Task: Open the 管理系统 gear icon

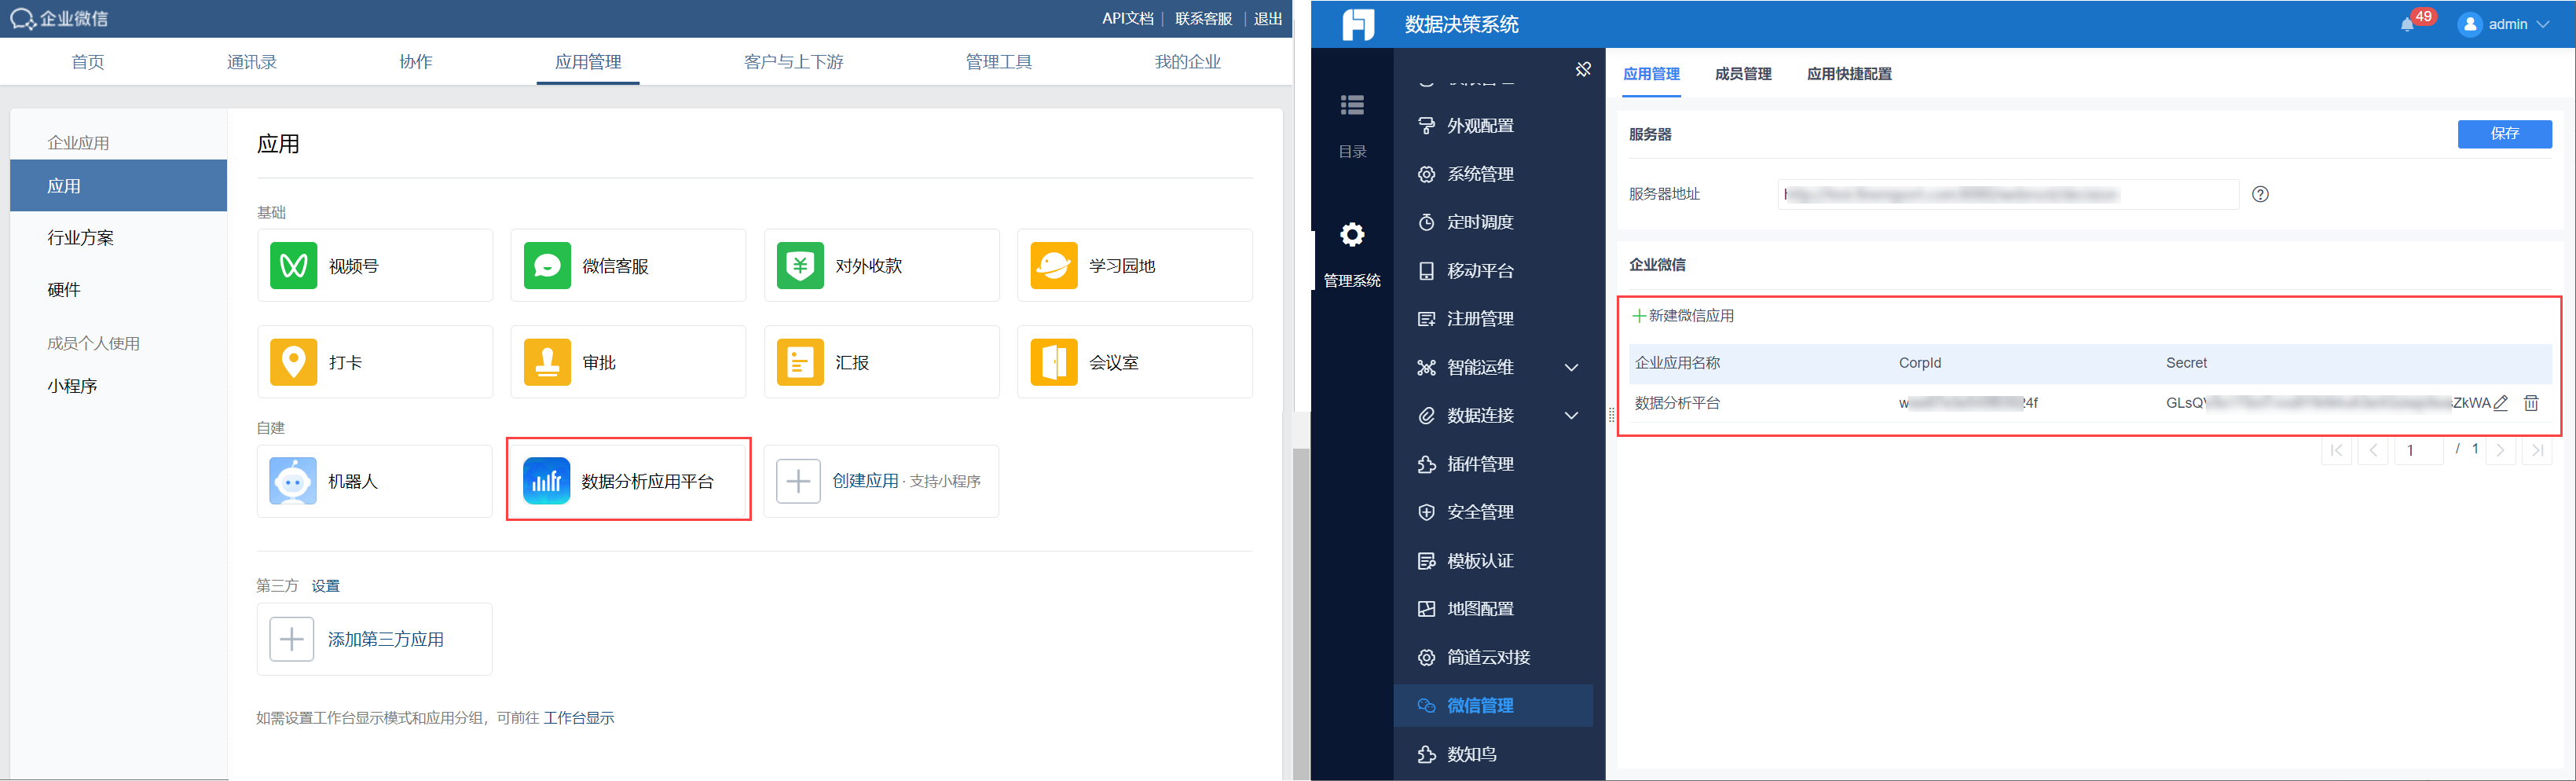Action: coord(1352,235)
